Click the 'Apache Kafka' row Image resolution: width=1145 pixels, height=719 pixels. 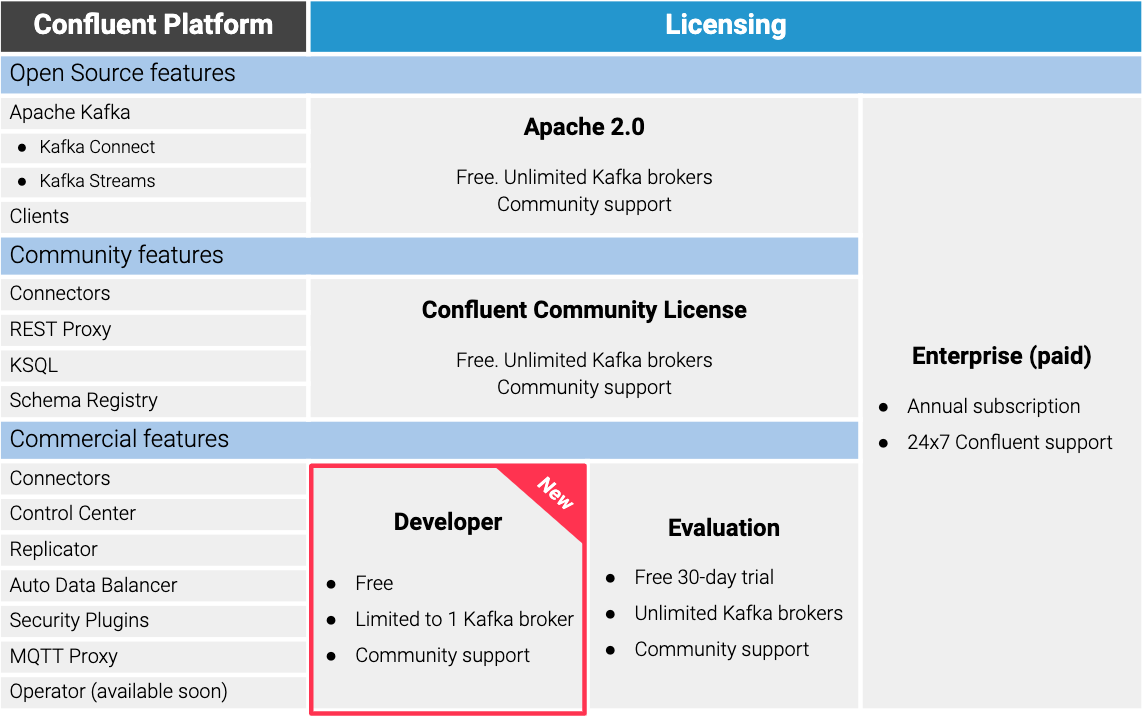pos(153,112)
